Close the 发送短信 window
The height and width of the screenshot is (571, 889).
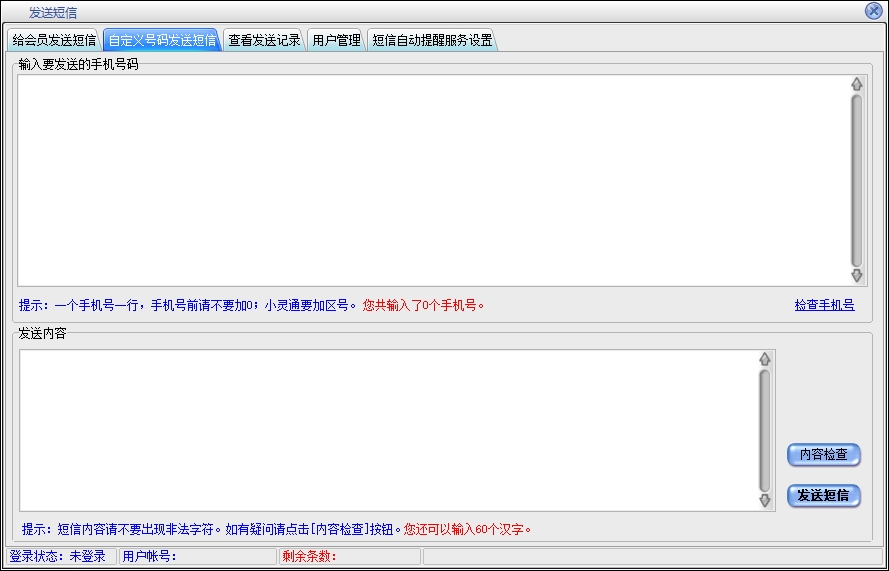[873, 11]
